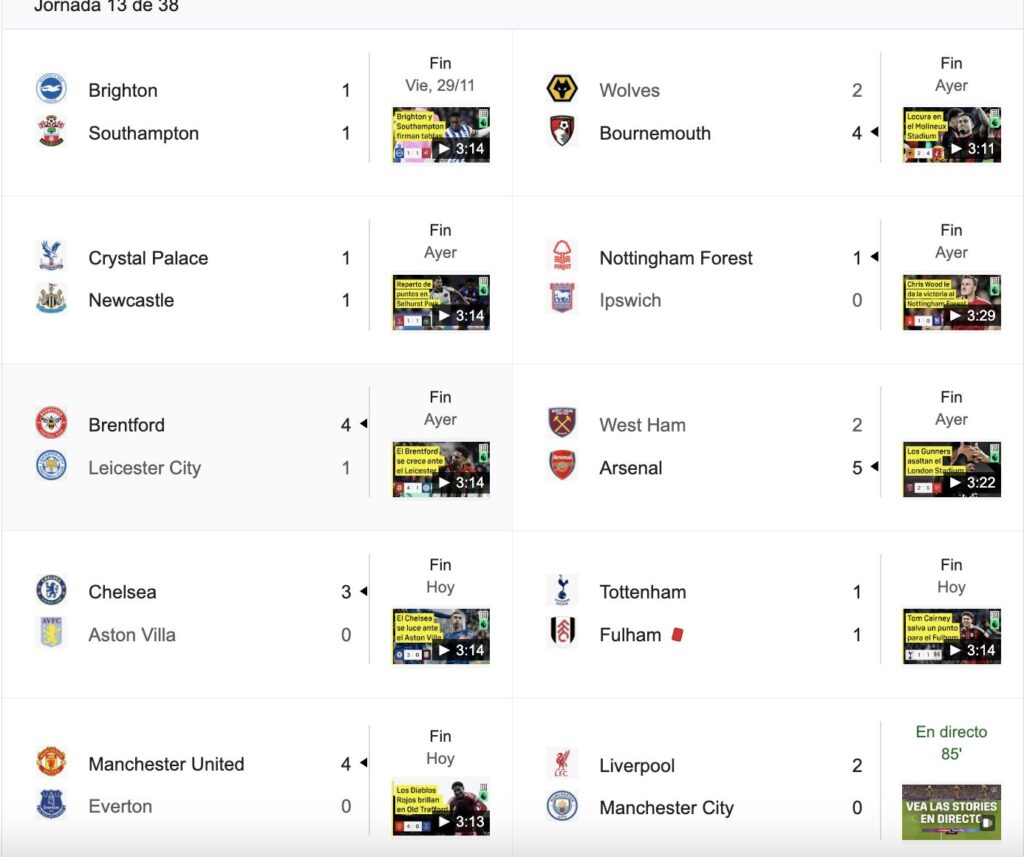Play the Brighton vs Southampton highlights video
The height and width of the screenshot is (857, 1024).
(441, 135)
